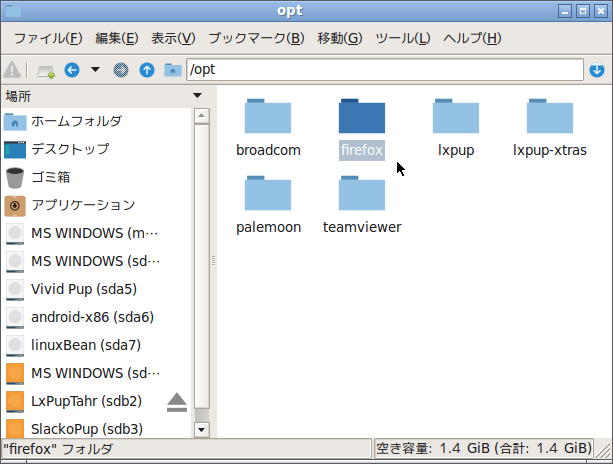The height and width of the screenshot is (464, 613).
Task: Click sidebar scrollbar down arrow
Action: (201, 430)
